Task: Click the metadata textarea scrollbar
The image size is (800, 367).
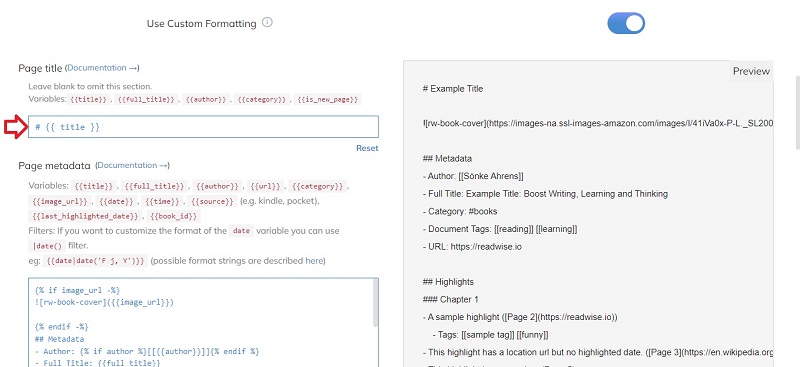Action: tap(376, 304)
